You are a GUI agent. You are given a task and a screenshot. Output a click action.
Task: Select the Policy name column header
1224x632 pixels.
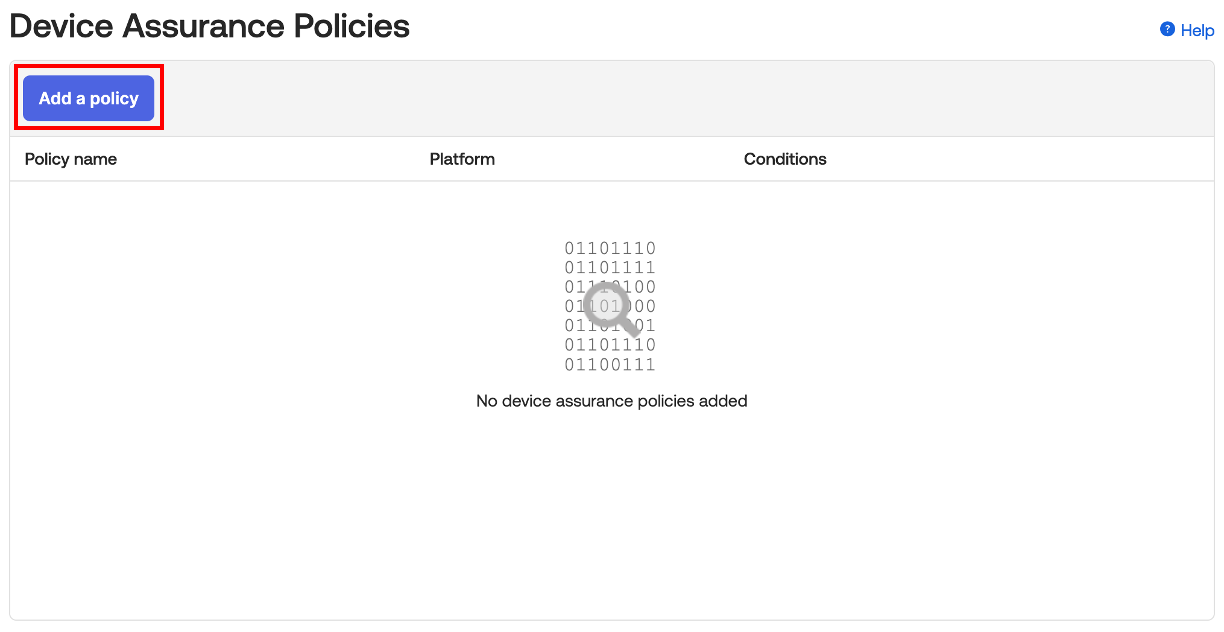tap(71, 159)
